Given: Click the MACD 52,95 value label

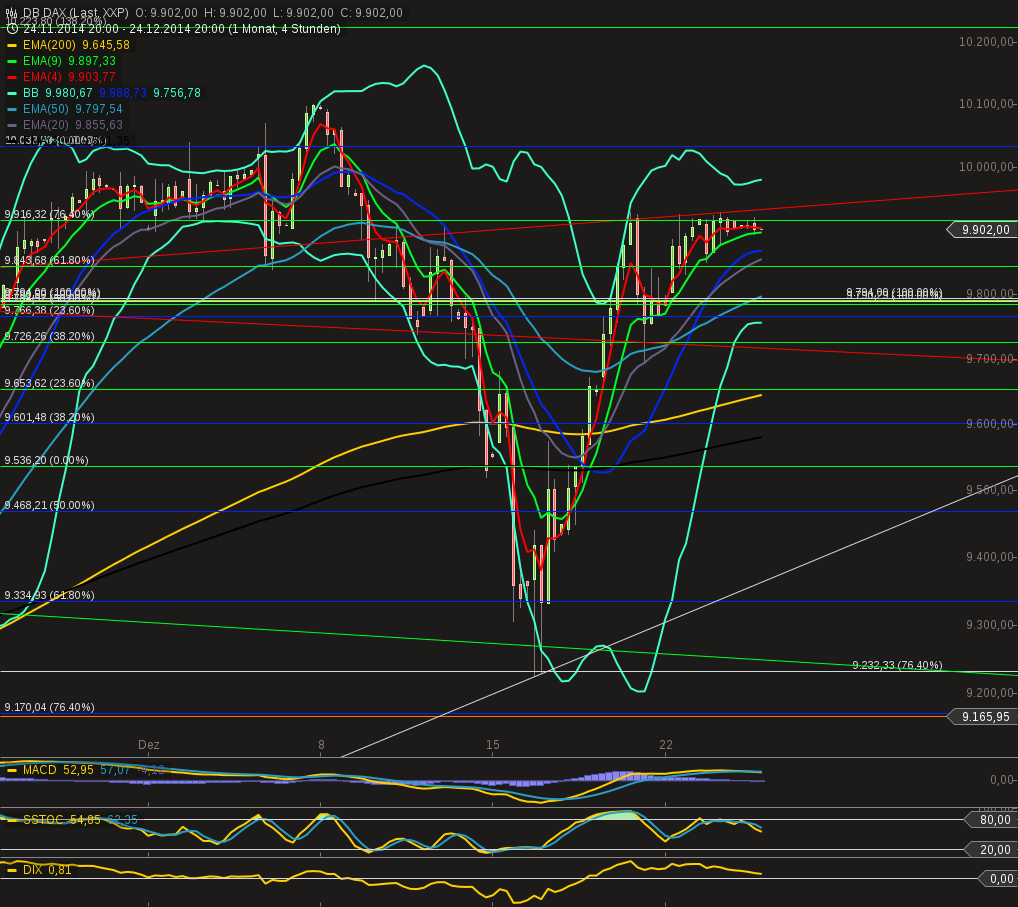Looking at the screenshot, I should 58,770.
